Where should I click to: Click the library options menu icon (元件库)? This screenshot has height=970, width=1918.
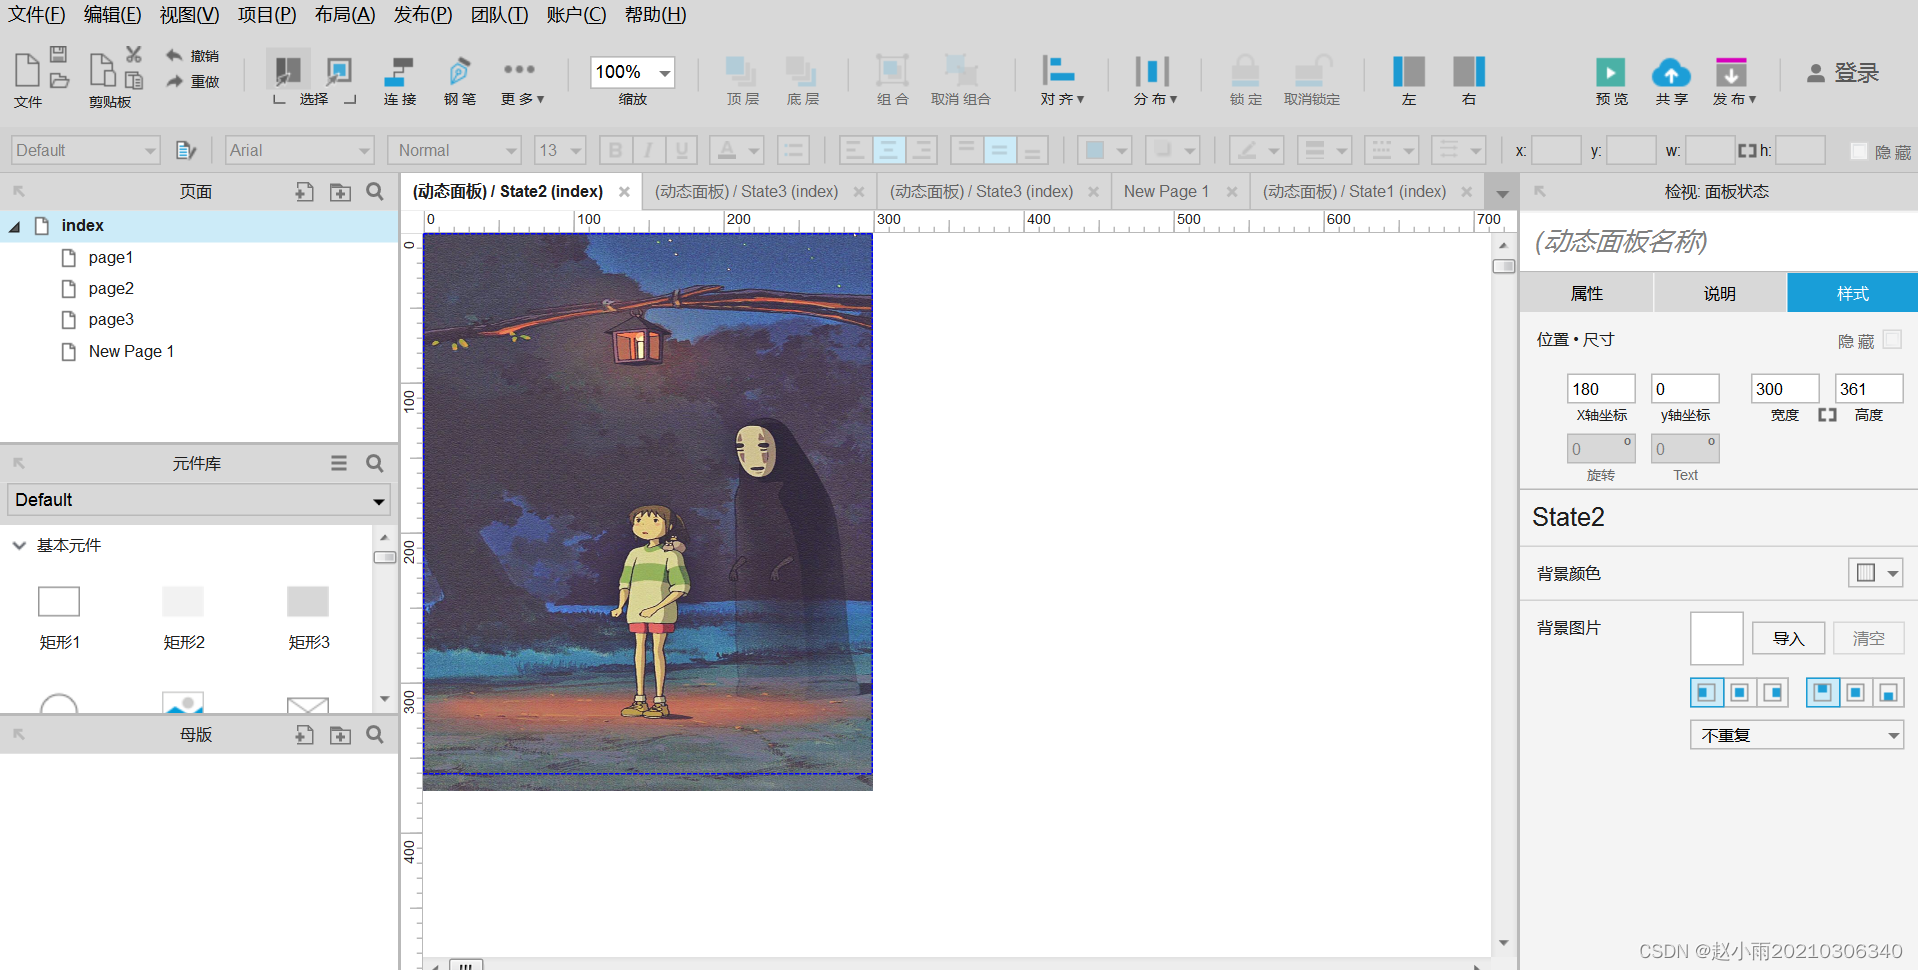coord(339,463)
